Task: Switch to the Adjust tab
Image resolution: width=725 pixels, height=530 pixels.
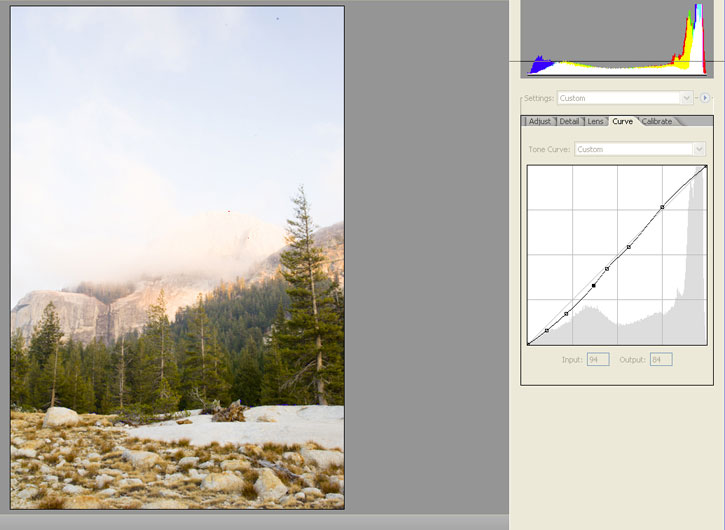Action: 539,121
